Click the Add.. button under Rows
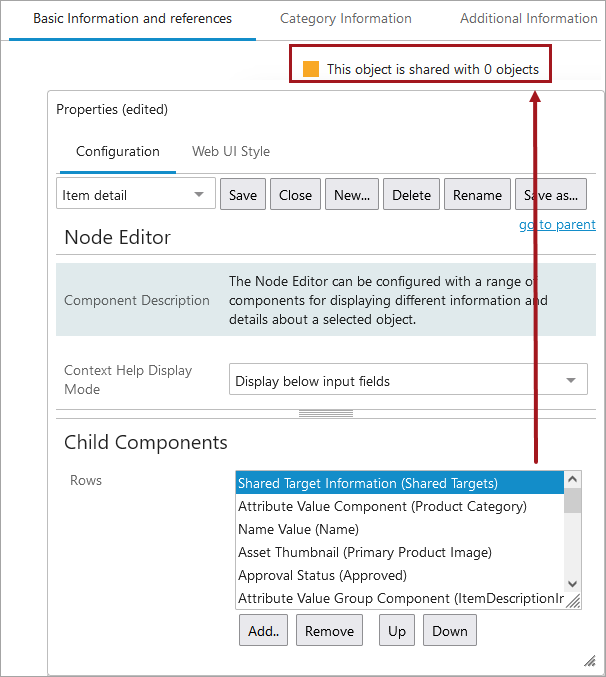Image resolution: width=606 pixels, height=677 pixels. [x=263, y=631]
